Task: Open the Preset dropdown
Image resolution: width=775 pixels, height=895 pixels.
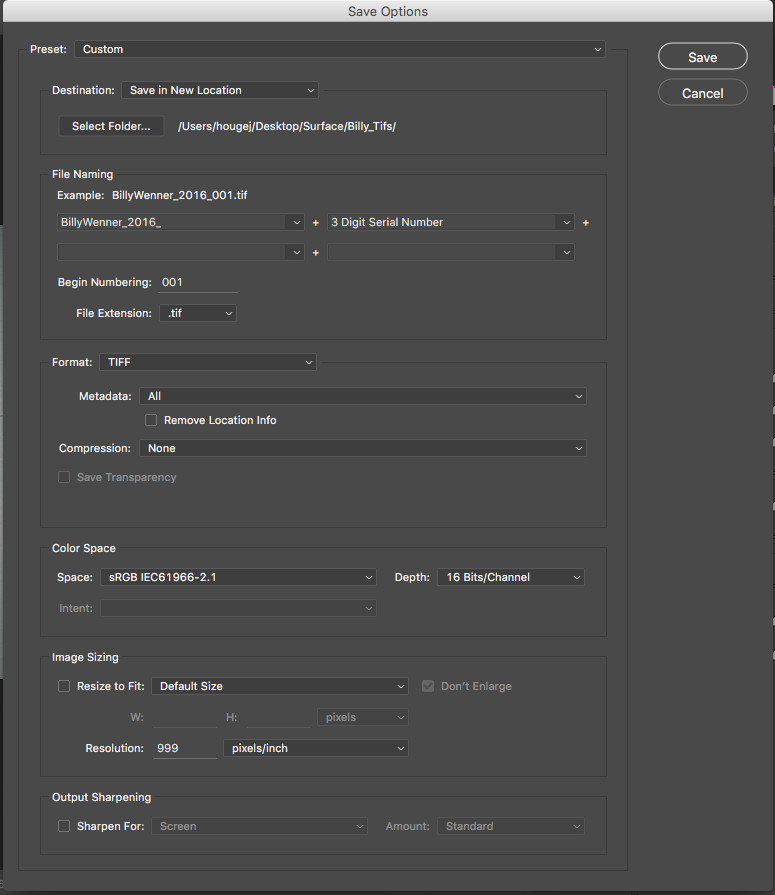Action: tap(339, 49)
